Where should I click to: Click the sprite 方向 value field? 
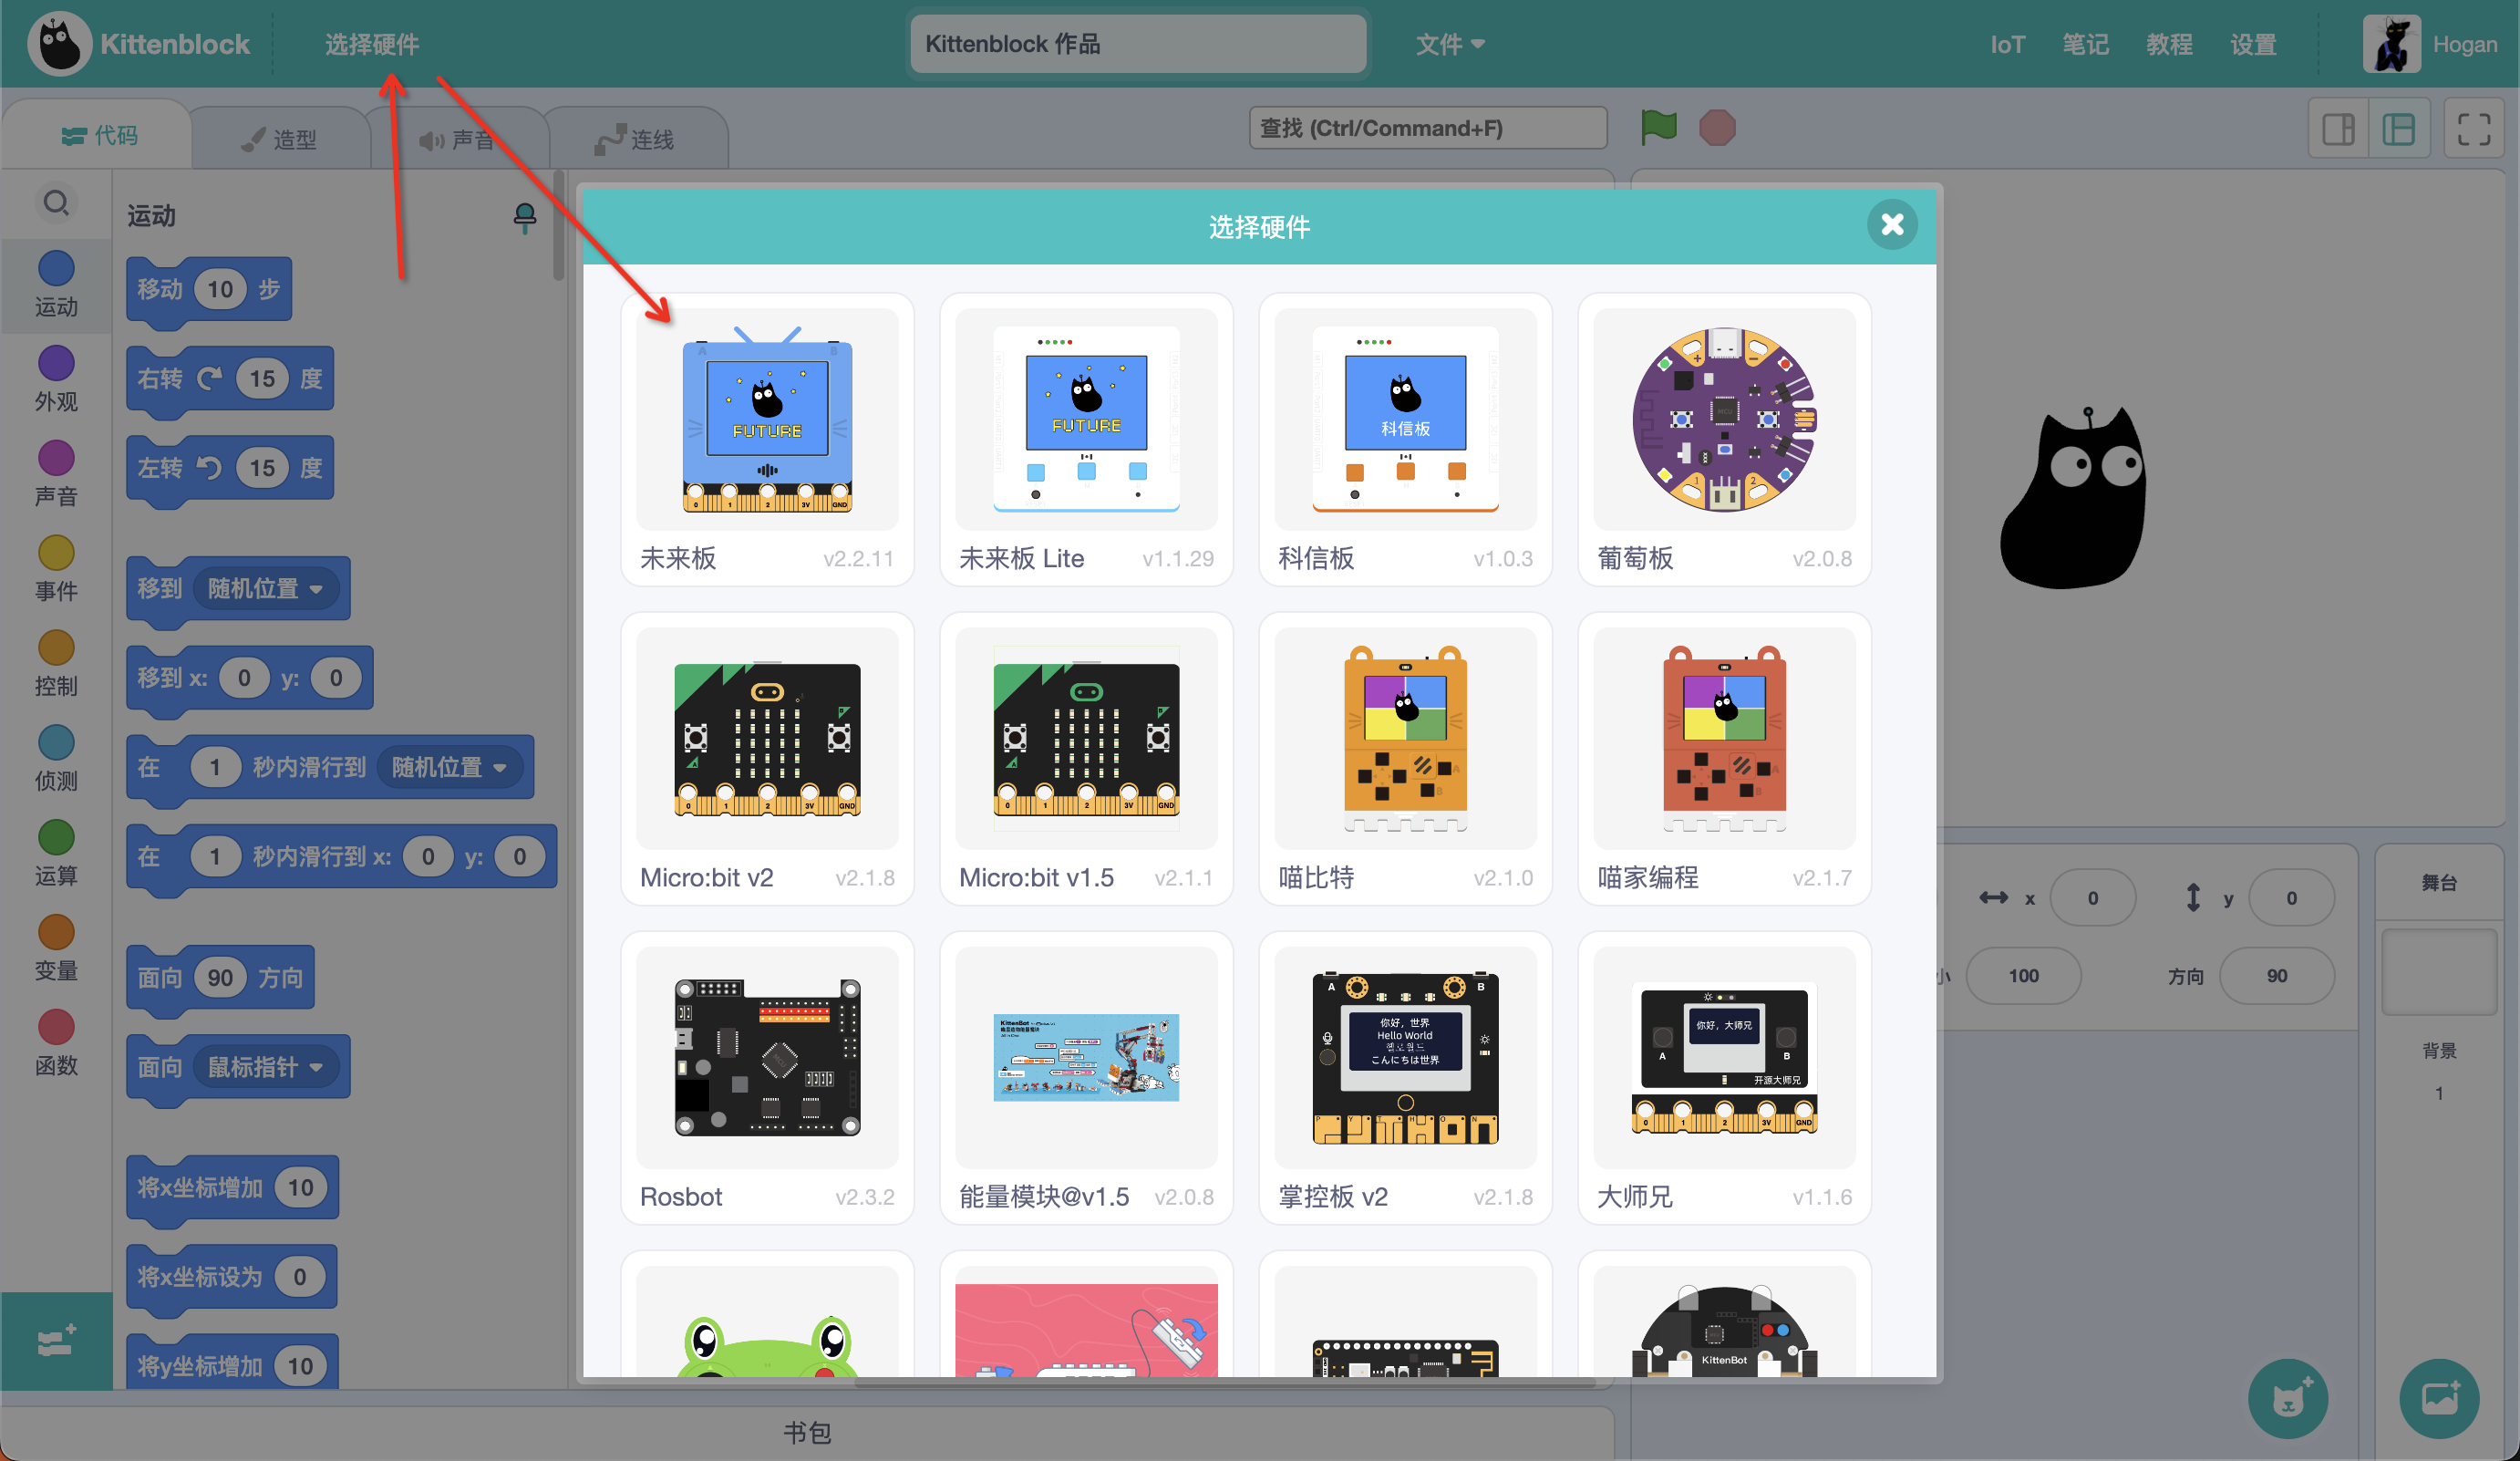pos(2277,975)
